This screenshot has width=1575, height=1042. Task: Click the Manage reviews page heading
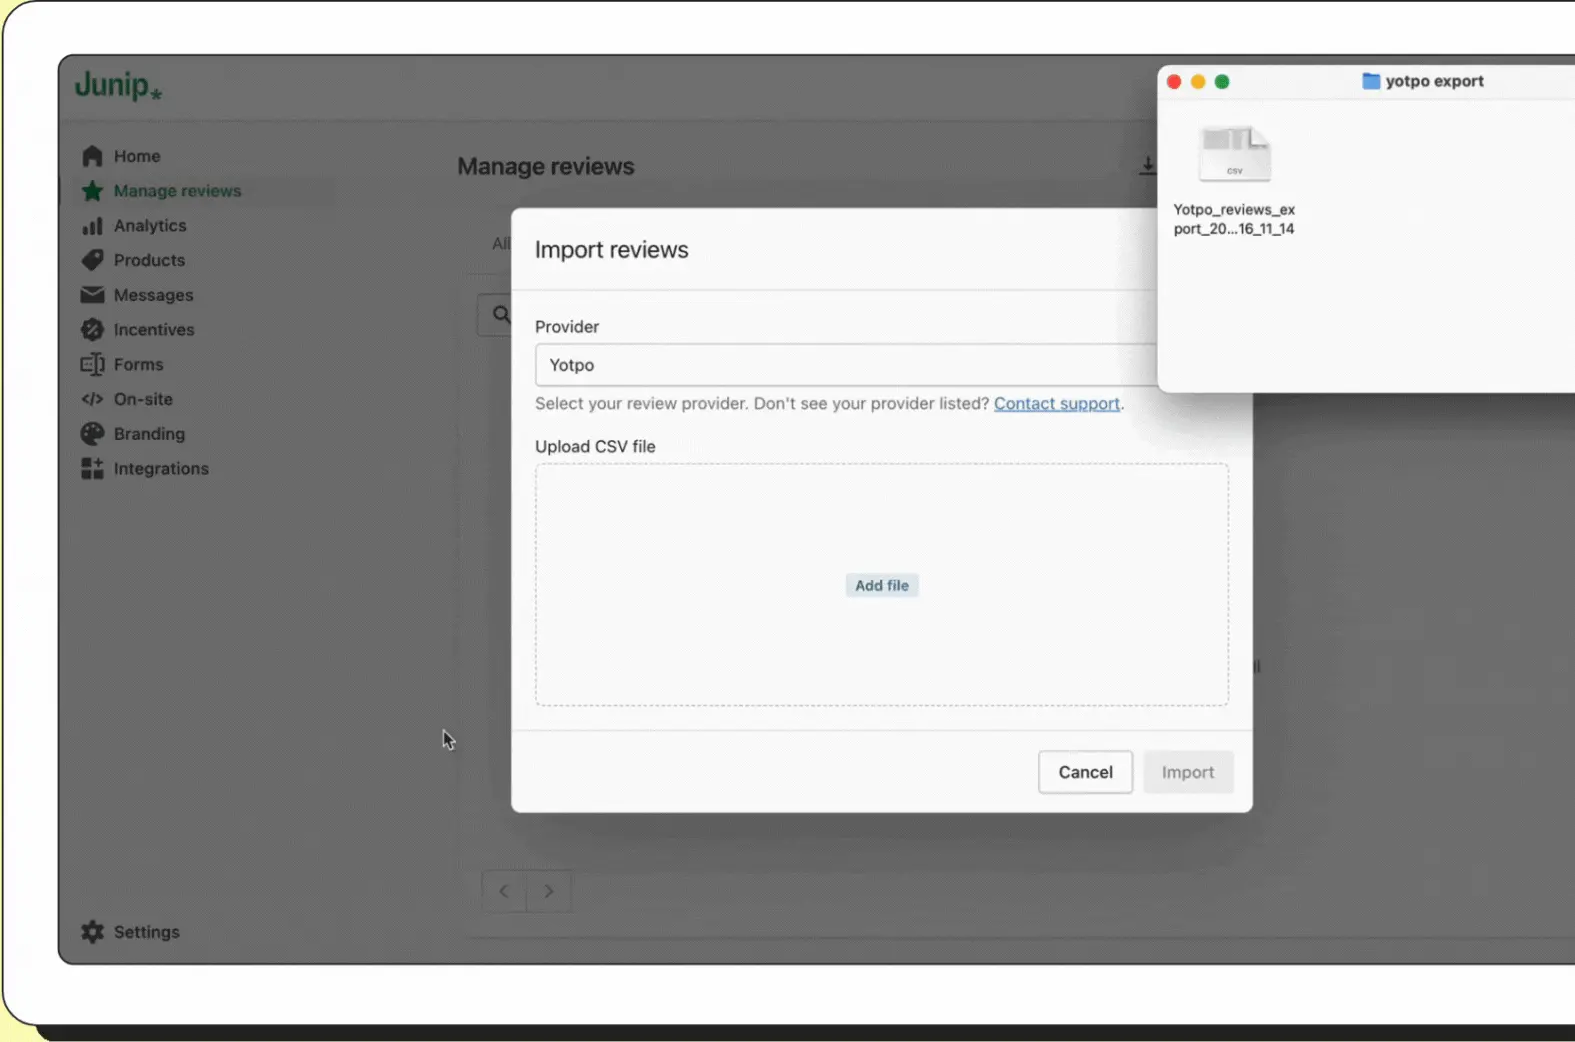(546, 166)
